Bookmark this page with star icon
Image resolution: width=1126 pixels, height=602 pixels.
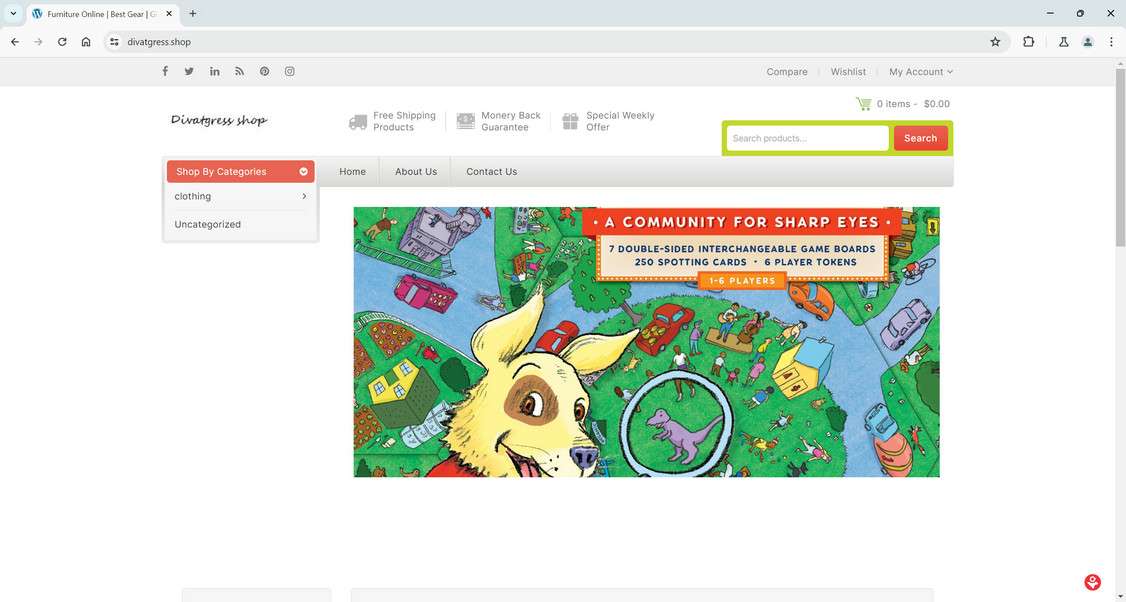coord(995,42)
